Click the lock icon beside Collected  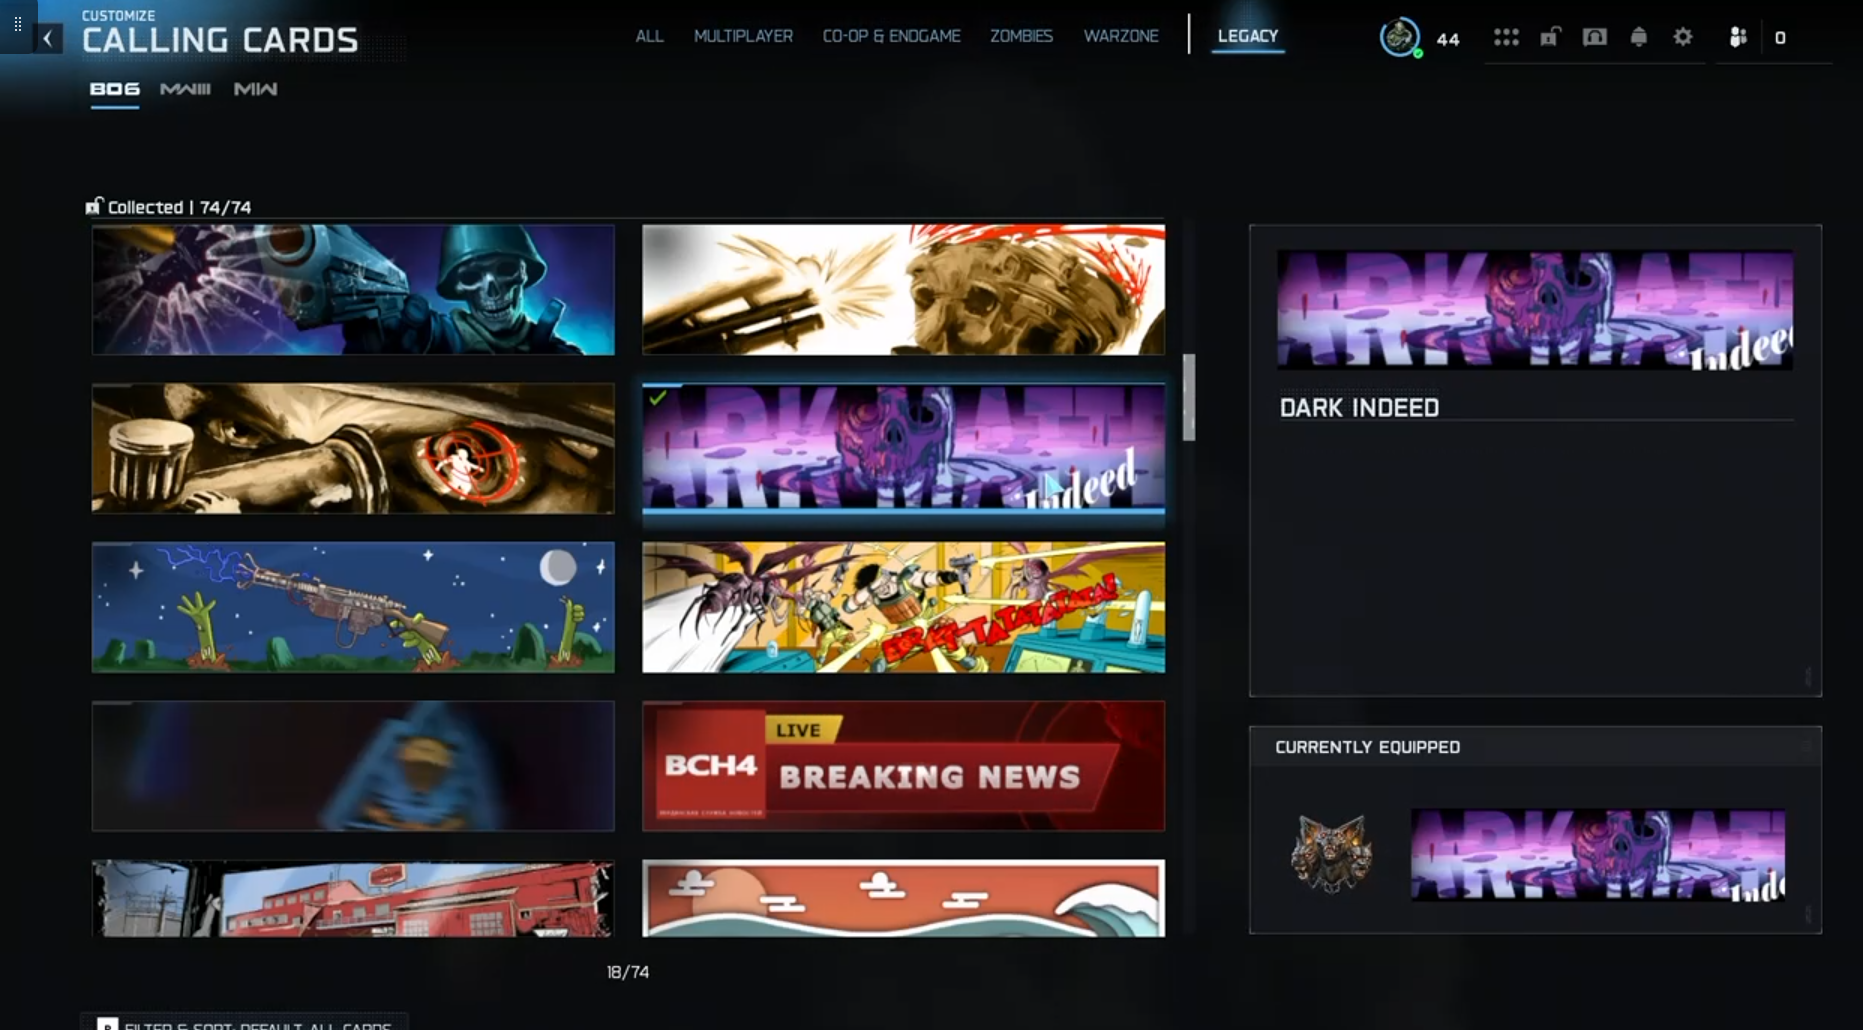tap(94, 206)
